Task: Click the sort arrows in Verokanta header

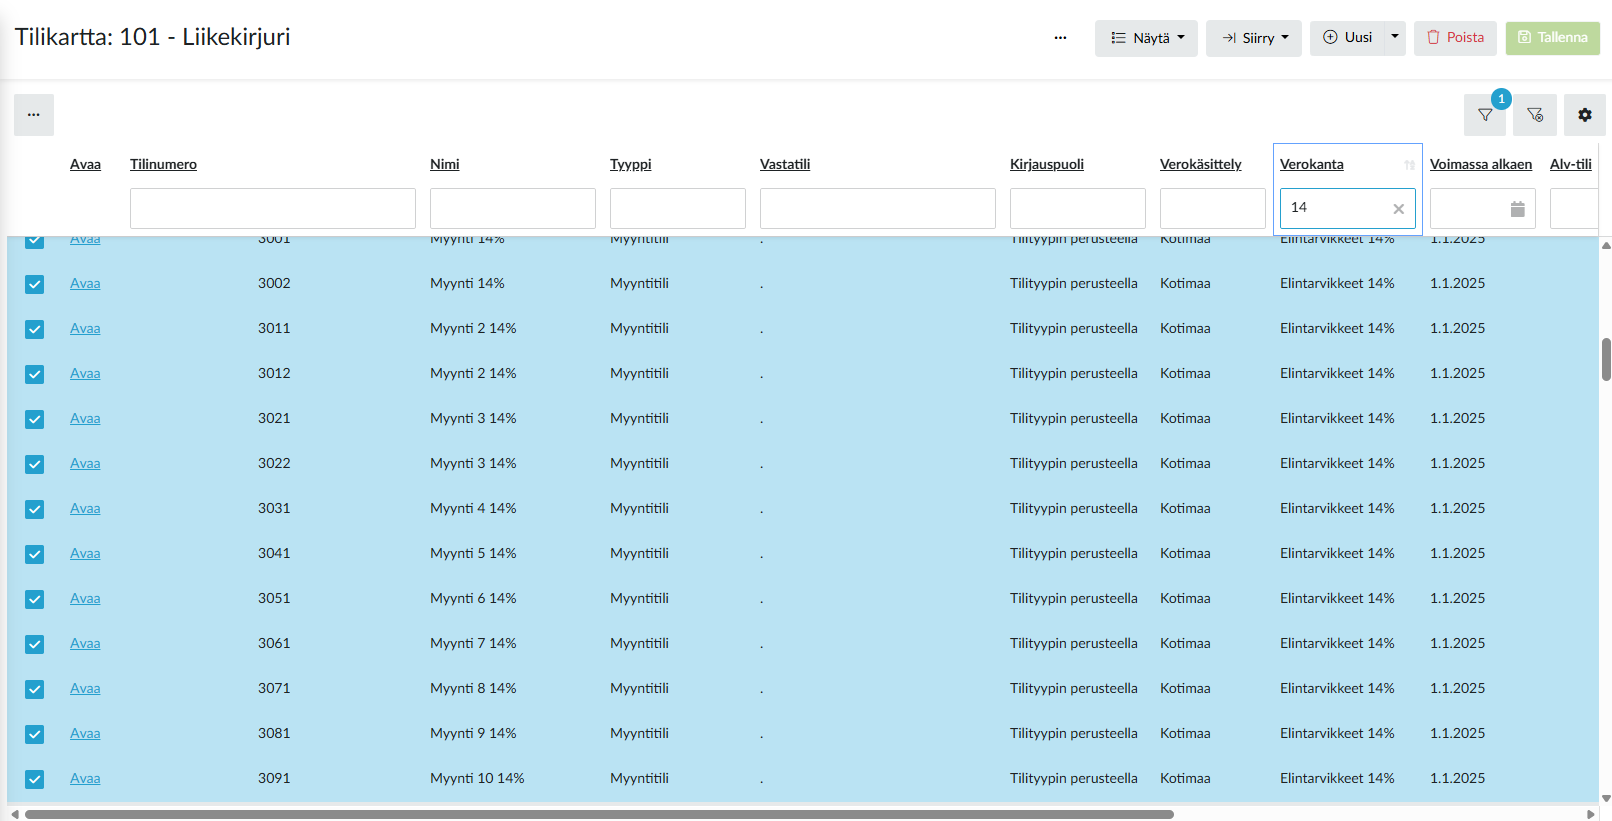Action: click(x=1409, y=165)
